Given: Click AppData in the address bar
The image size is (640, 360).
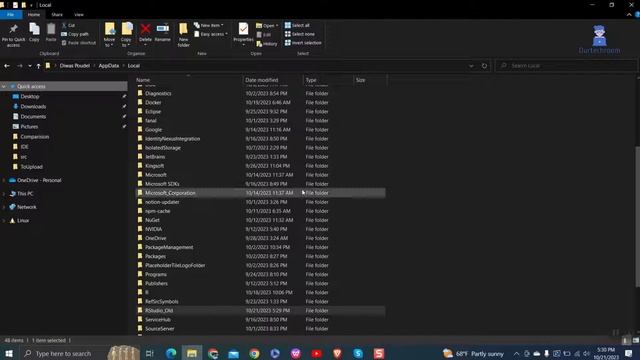Looking at the screenshot, I should click(109, 66).
